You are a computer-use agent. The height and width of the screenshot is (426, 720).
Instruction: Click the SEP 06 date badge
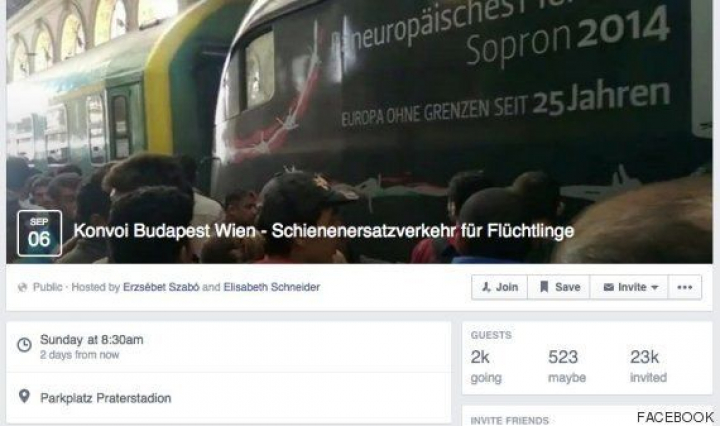pos(39,233)
